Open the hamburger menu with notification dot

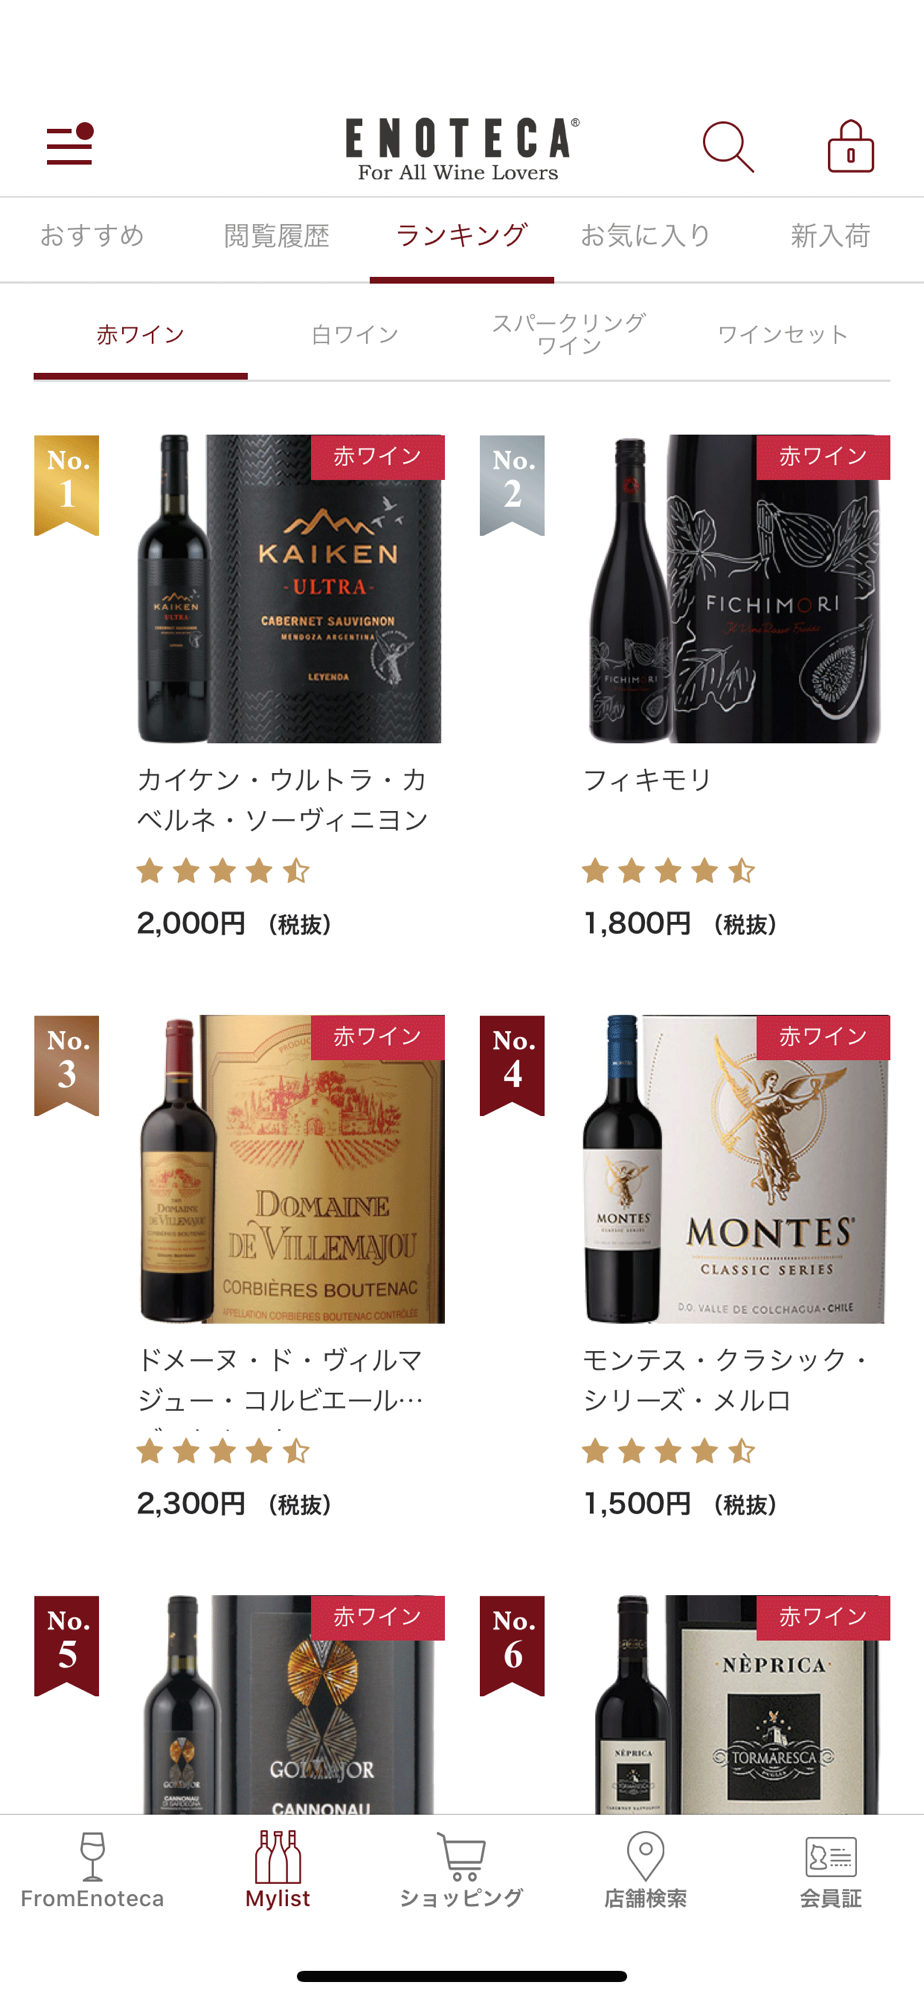pos(70,144)
